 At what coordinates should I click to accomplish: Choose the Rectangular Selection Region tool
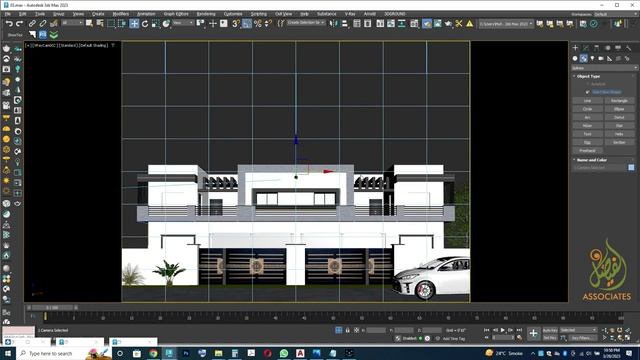(x=111, y=24)
